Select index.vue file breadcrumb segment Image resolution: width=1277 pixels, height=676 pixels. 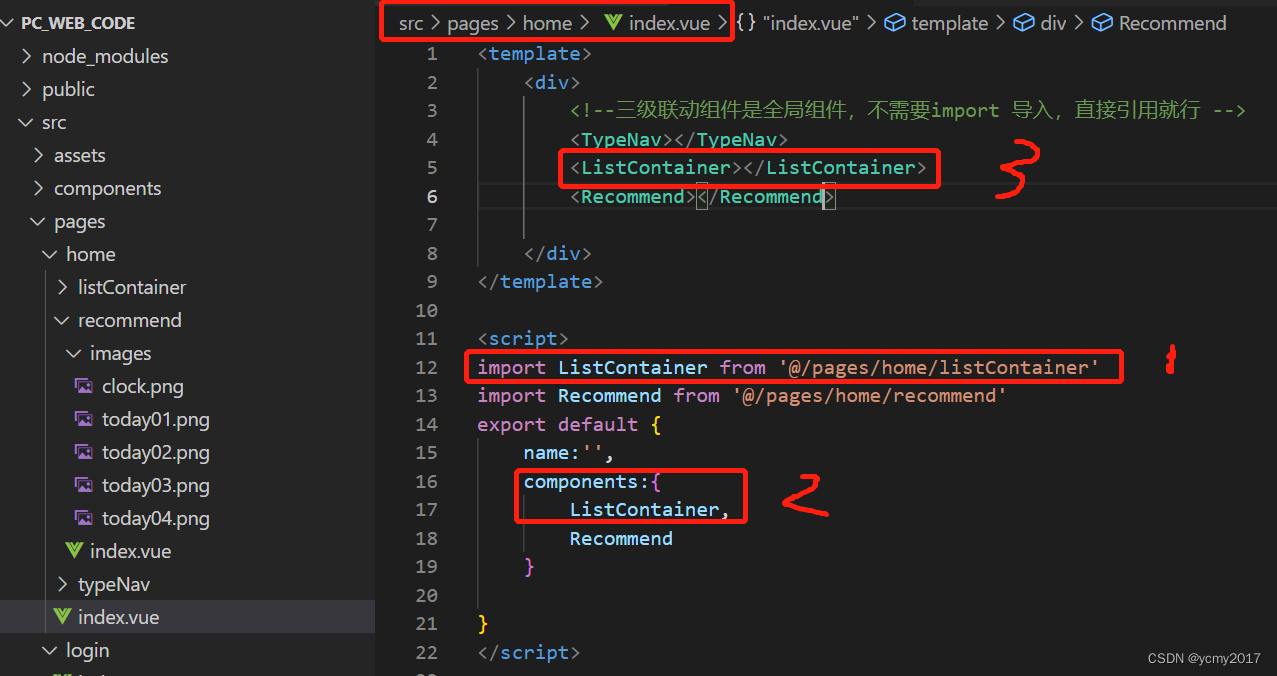pos(671,23)
